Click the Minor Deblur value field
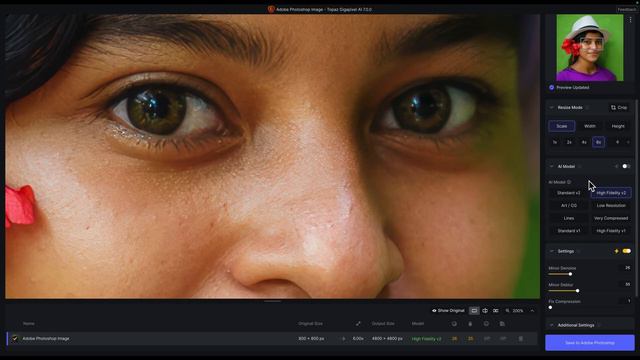This screenshot has width=640, height=360. click(626, 284)
